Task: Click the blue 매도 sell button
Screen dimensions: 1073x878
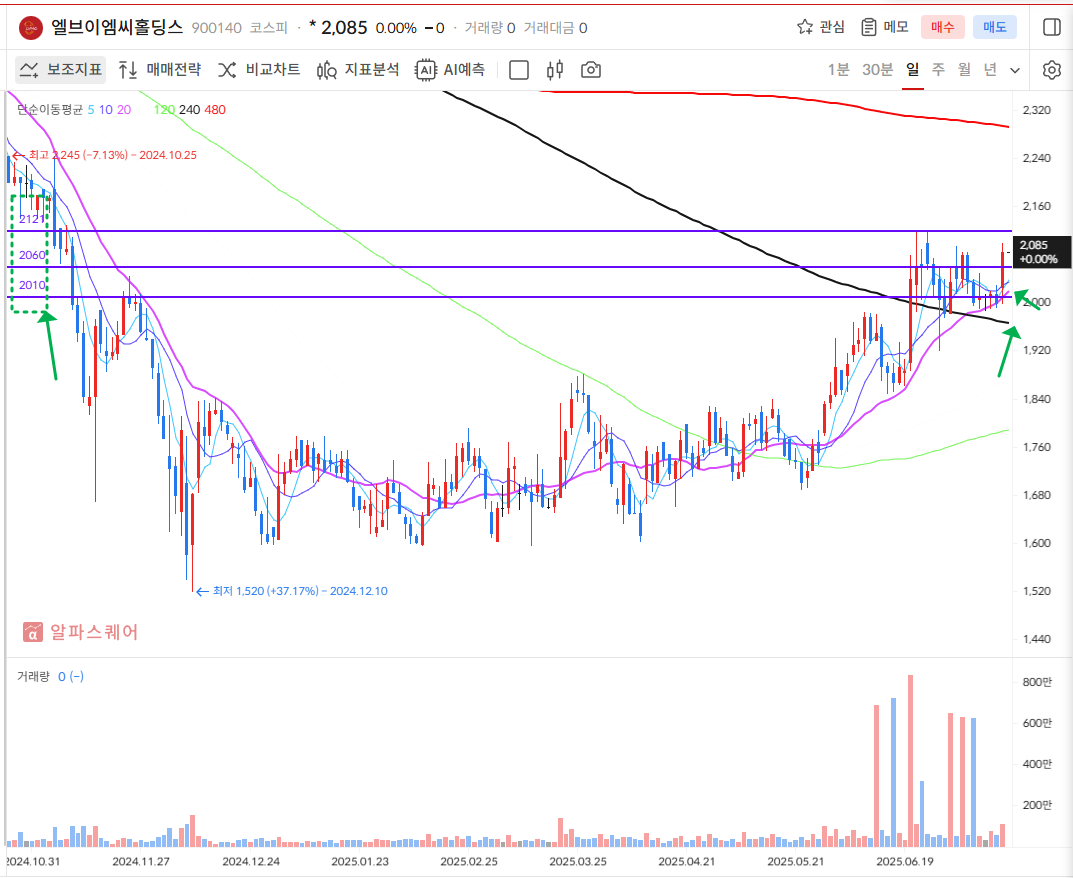Action: [x=994, y=27]
